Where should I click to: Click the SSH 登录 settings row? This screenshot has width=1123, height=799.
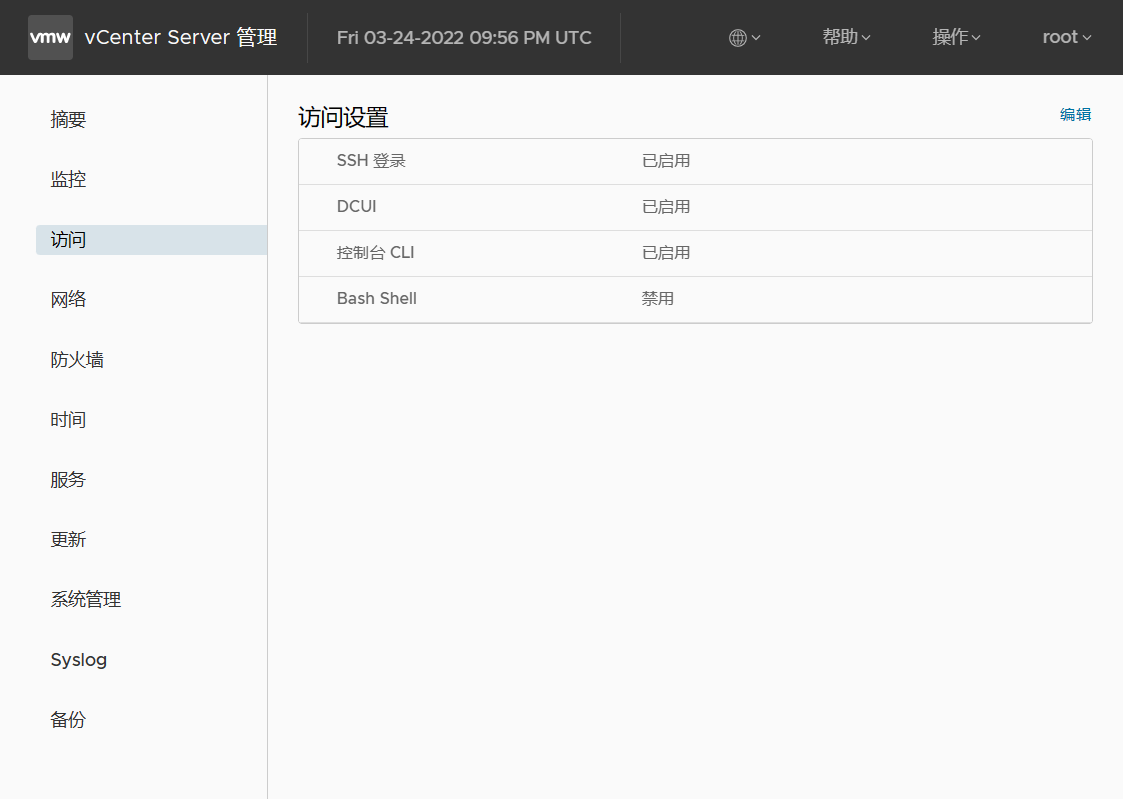tap(694, 161)
